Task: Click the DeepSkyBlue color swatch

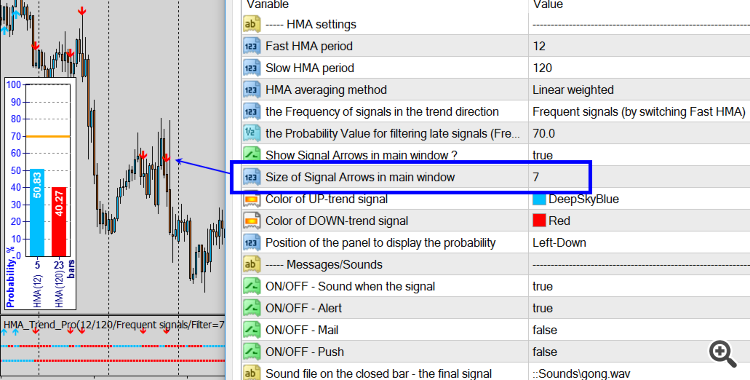Action: pos(539,199)
